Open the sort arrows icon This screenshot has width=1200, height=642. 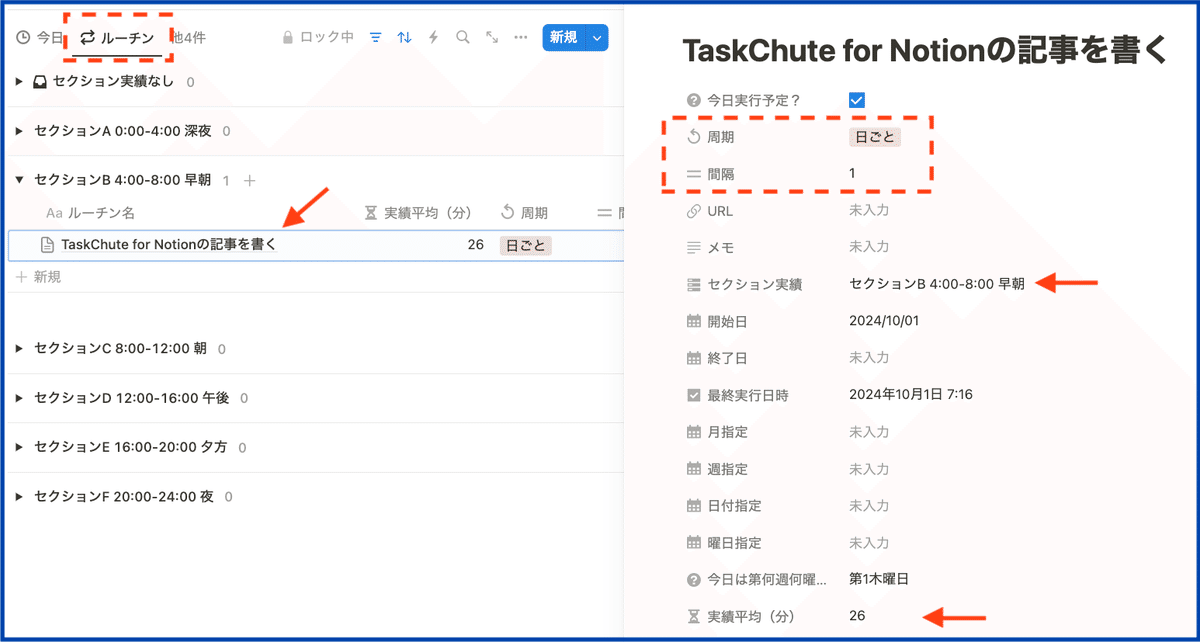(404, 37)
